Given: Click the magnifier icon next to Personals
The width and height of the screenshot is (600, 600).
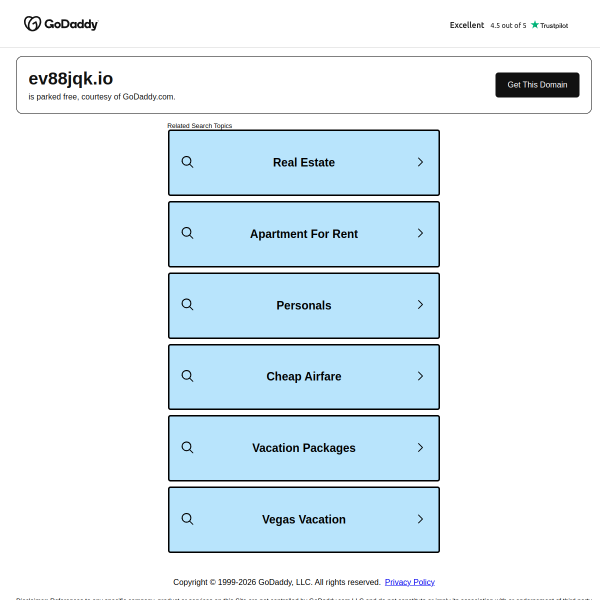Looking at the screenshot, I should [x=187, y=305].
